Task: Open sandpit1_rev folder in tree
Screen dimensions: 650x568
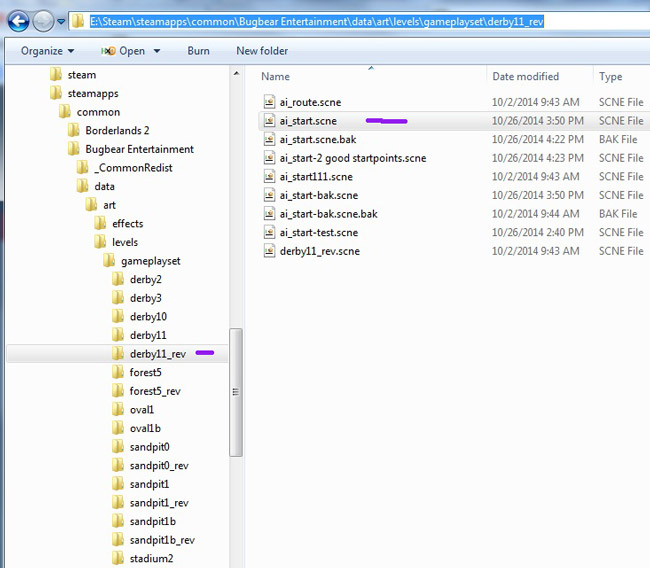Action: (150, 503)
